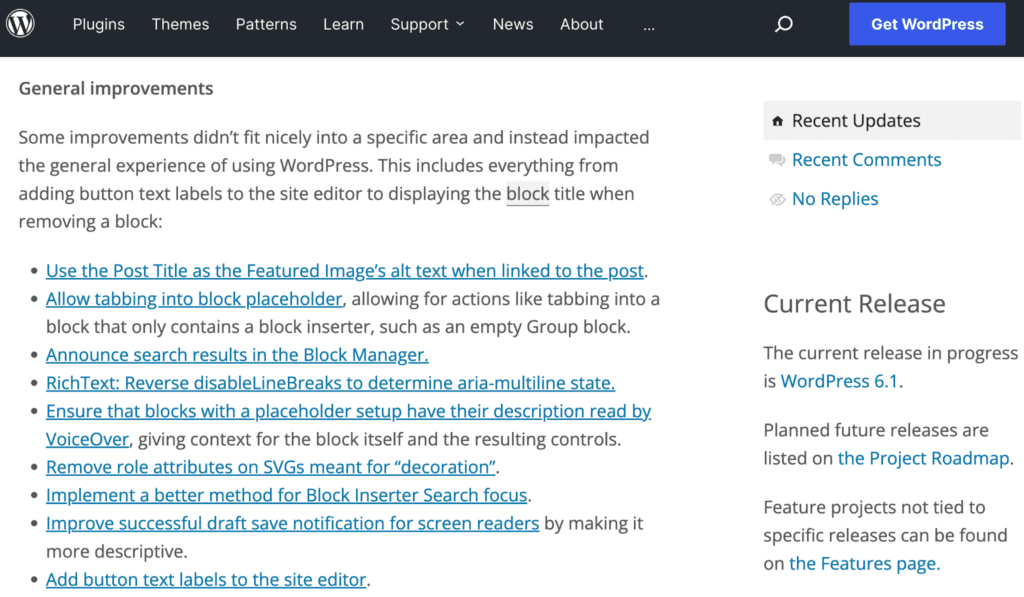Open the search magnifier icon
Image resolution: width=1024 pixels, height=597 pixels.
(784, 24)
